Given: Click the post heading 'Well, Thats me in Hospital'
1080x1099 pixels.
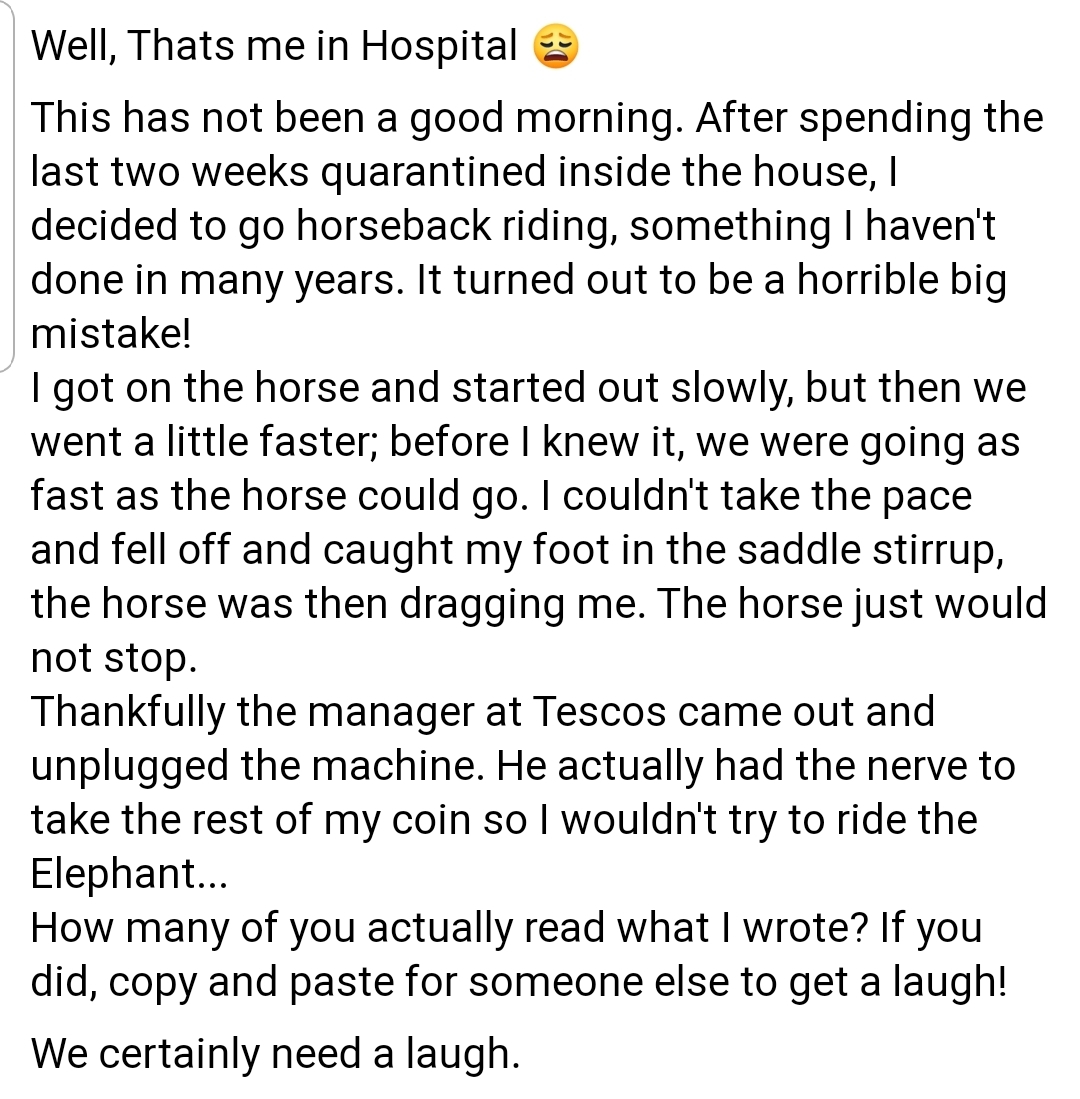Looking at the screenshot, I should [274, 46].
